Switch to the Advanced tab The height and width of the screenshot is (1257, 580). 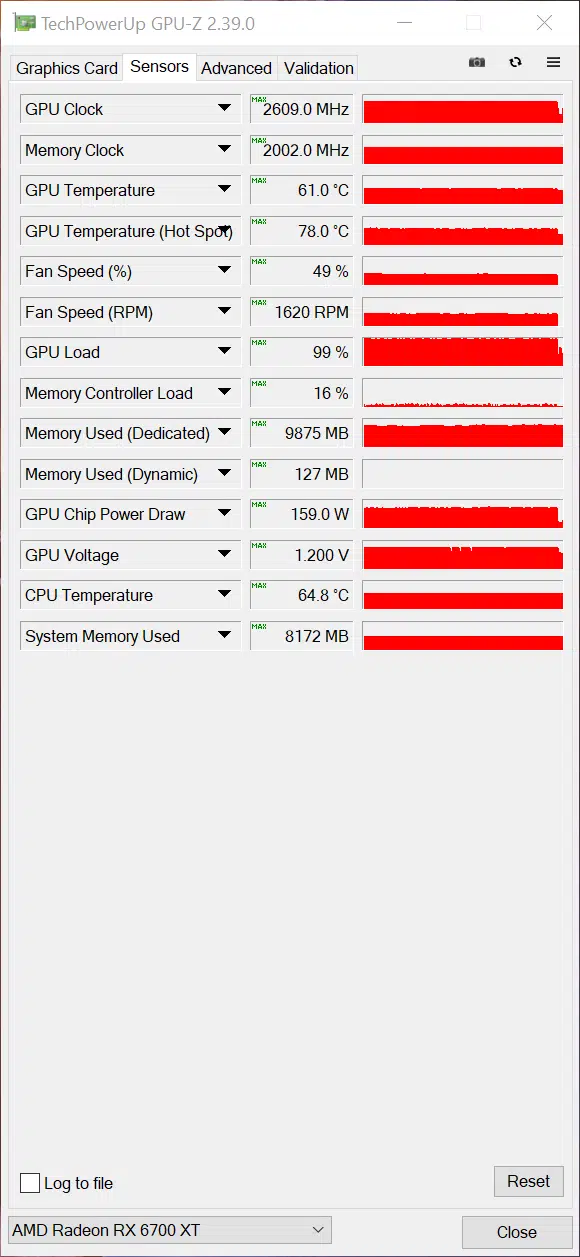pos(236,68)
